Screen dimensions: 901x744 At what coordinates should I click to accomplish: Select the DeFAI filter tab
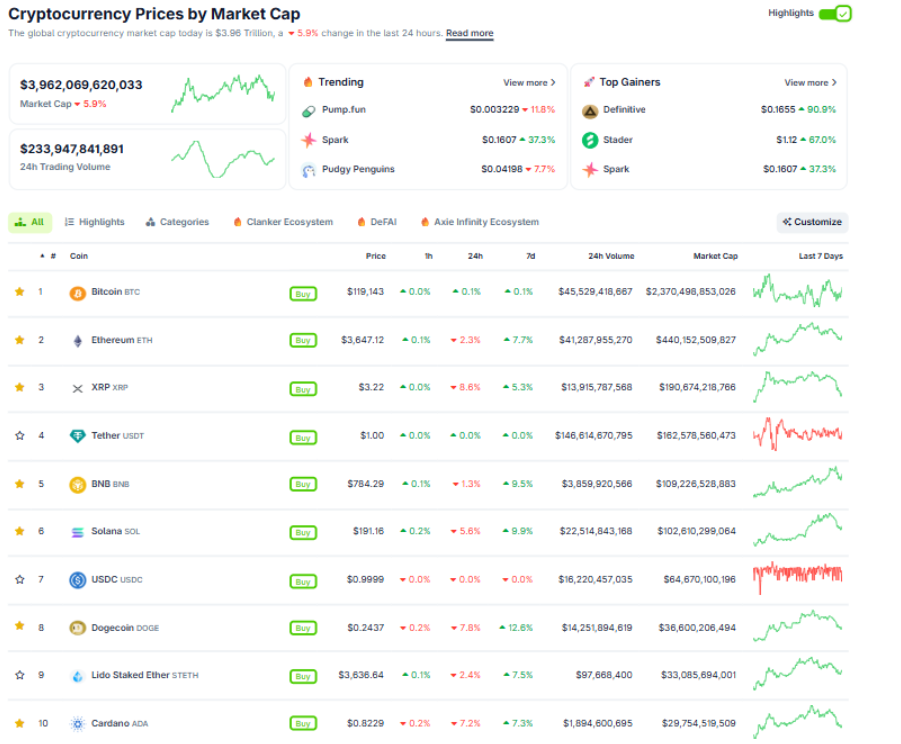click(377, 222)
